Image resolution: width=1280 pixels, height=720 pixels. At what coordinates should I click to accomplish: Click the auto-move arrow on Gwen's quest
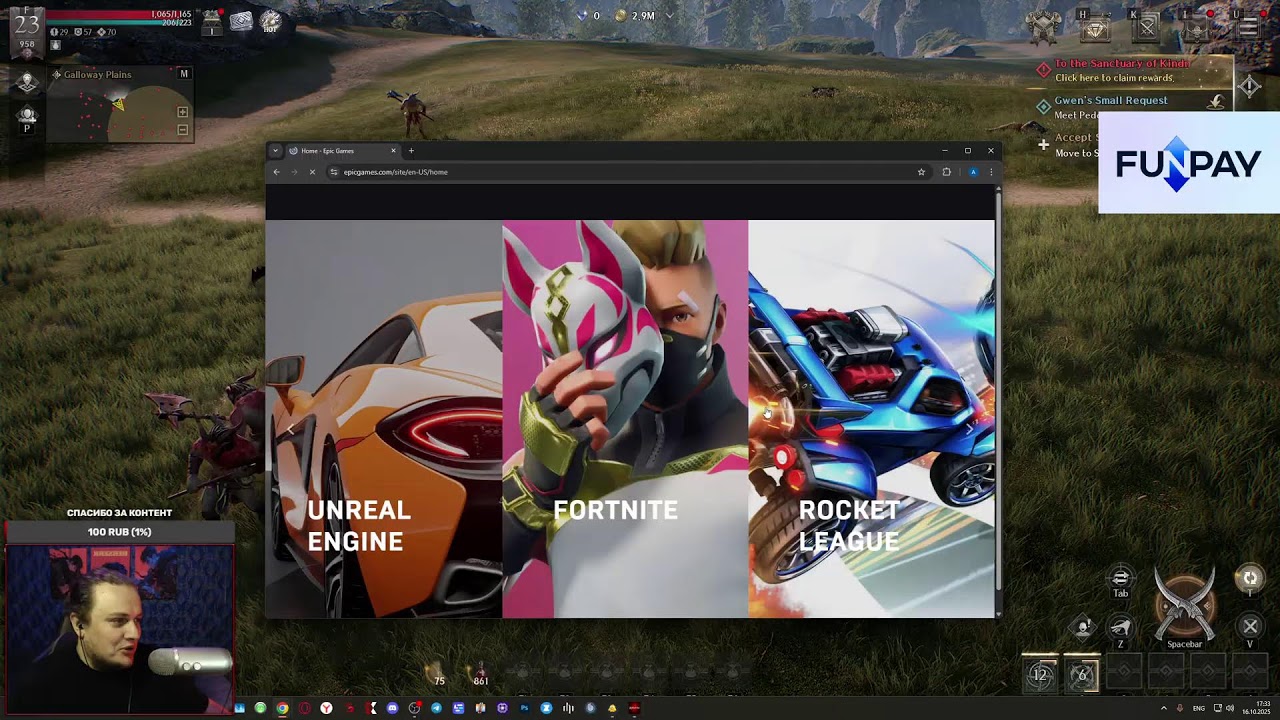pyautogui.click(x=1216, y=101)
